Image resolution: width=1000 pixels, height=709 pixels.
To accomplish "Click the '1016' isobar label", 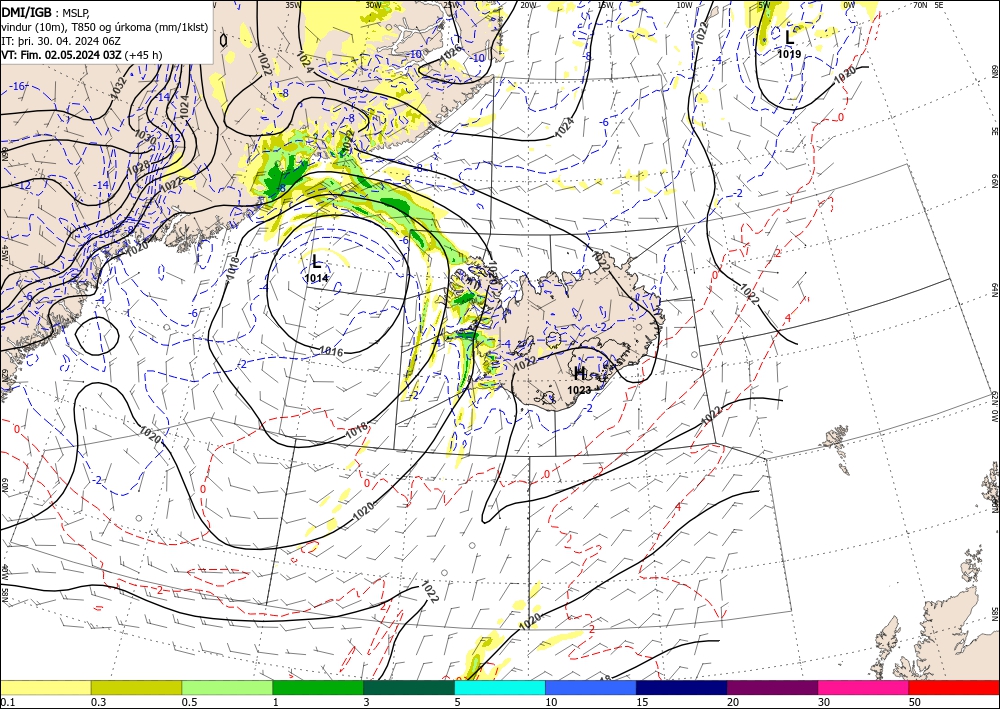I will click(x=331, y=352).
